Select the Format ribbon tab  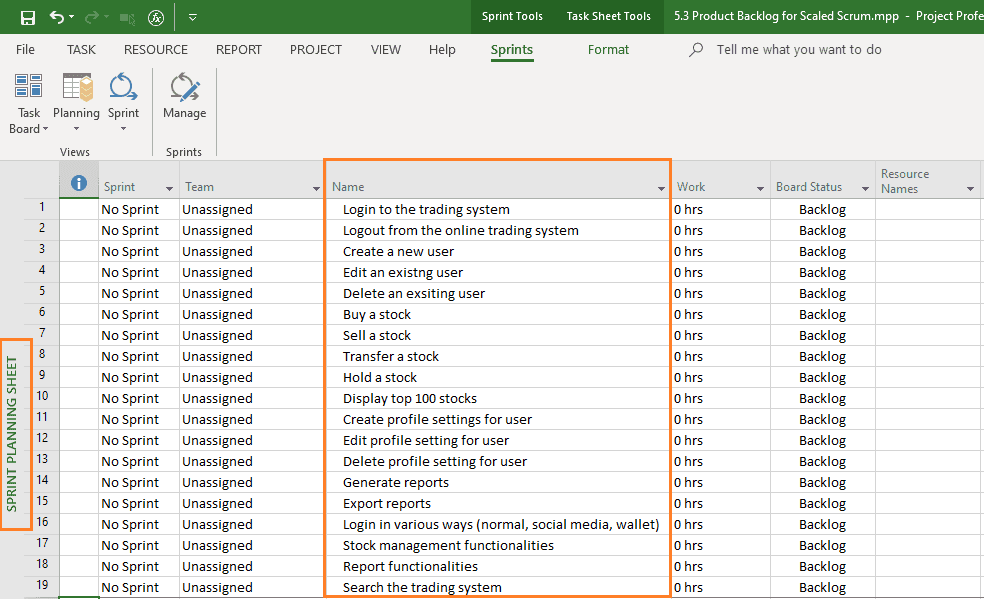coord(608,50)
